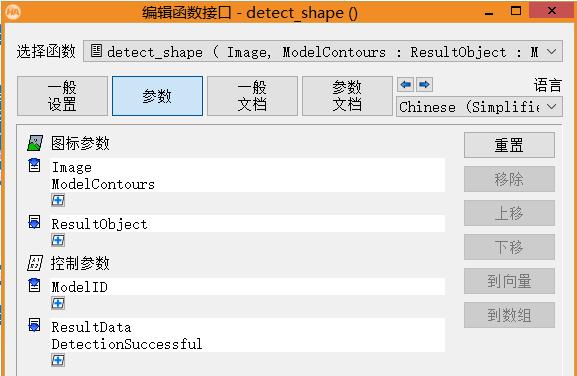Switch to the 一般设置 tab

coord(62,96)
